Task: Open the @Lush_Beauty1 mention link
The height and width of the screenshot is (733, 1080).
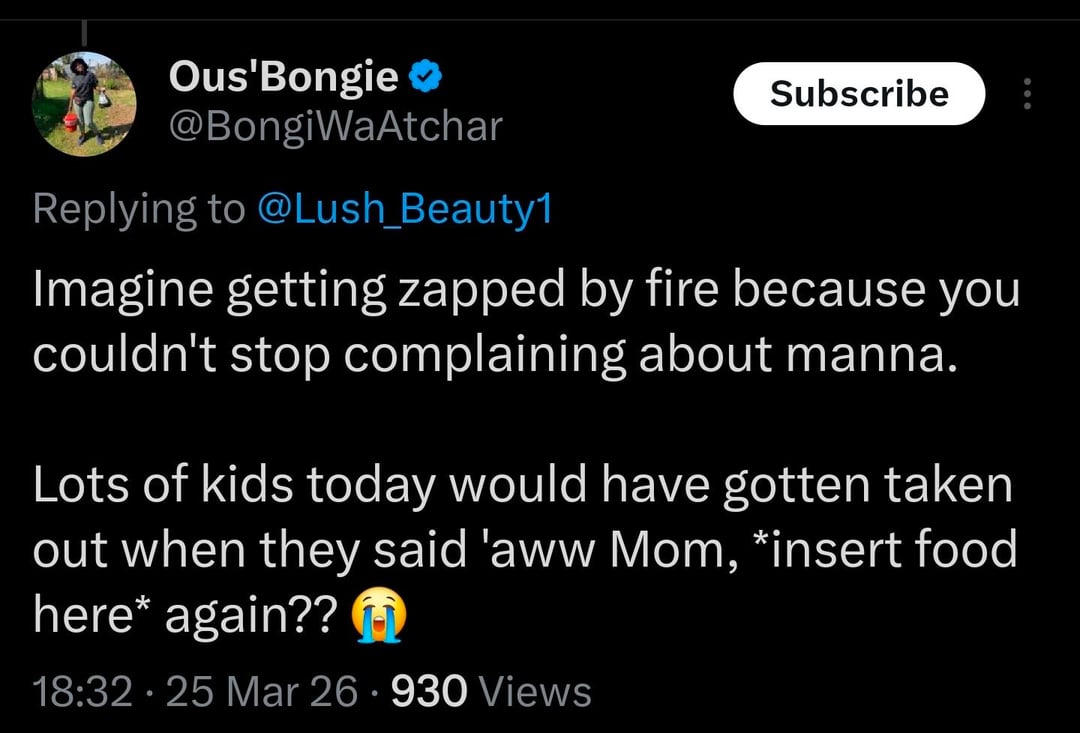Action: pyautogui.click(x=405, y=209)
